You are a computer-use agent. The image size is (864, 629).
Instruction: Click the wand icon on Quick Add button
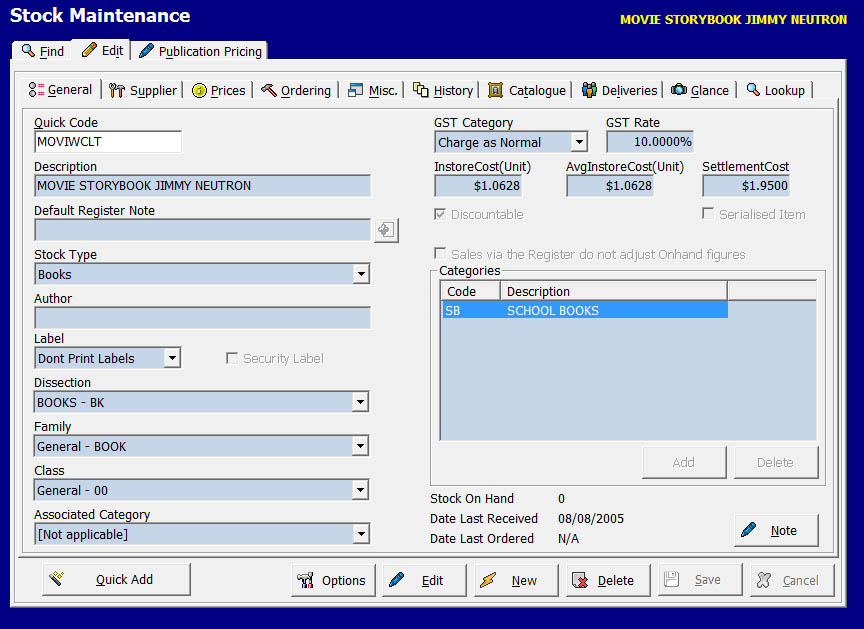(57, 578)
